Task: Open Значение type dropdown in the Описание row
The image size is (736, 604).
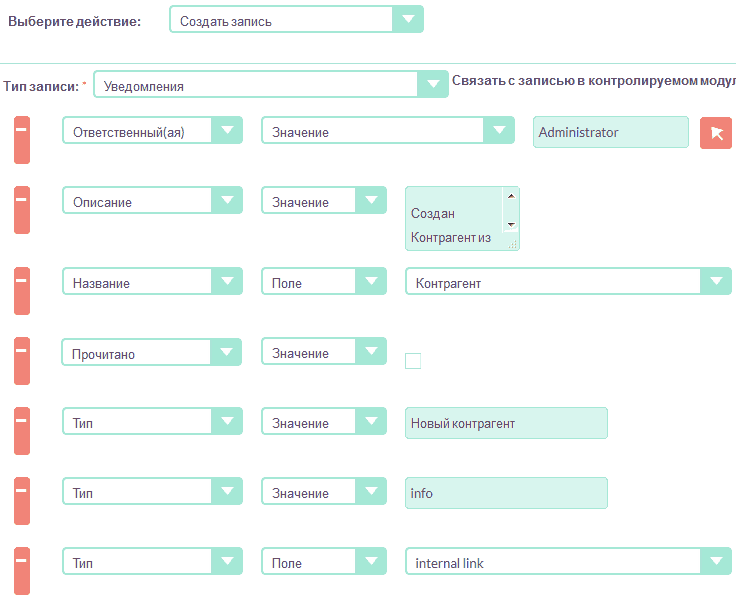Action: tap(324, 201)
